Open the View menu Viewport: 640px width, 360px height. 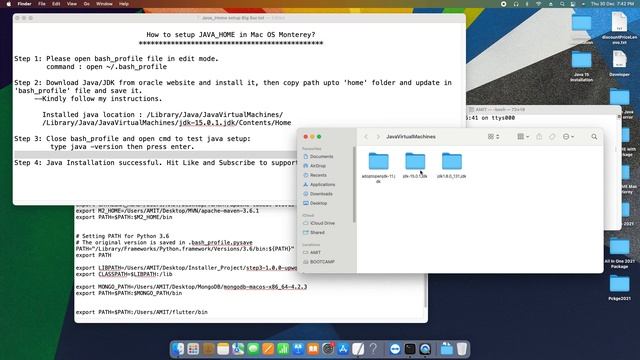pos(71,4)
